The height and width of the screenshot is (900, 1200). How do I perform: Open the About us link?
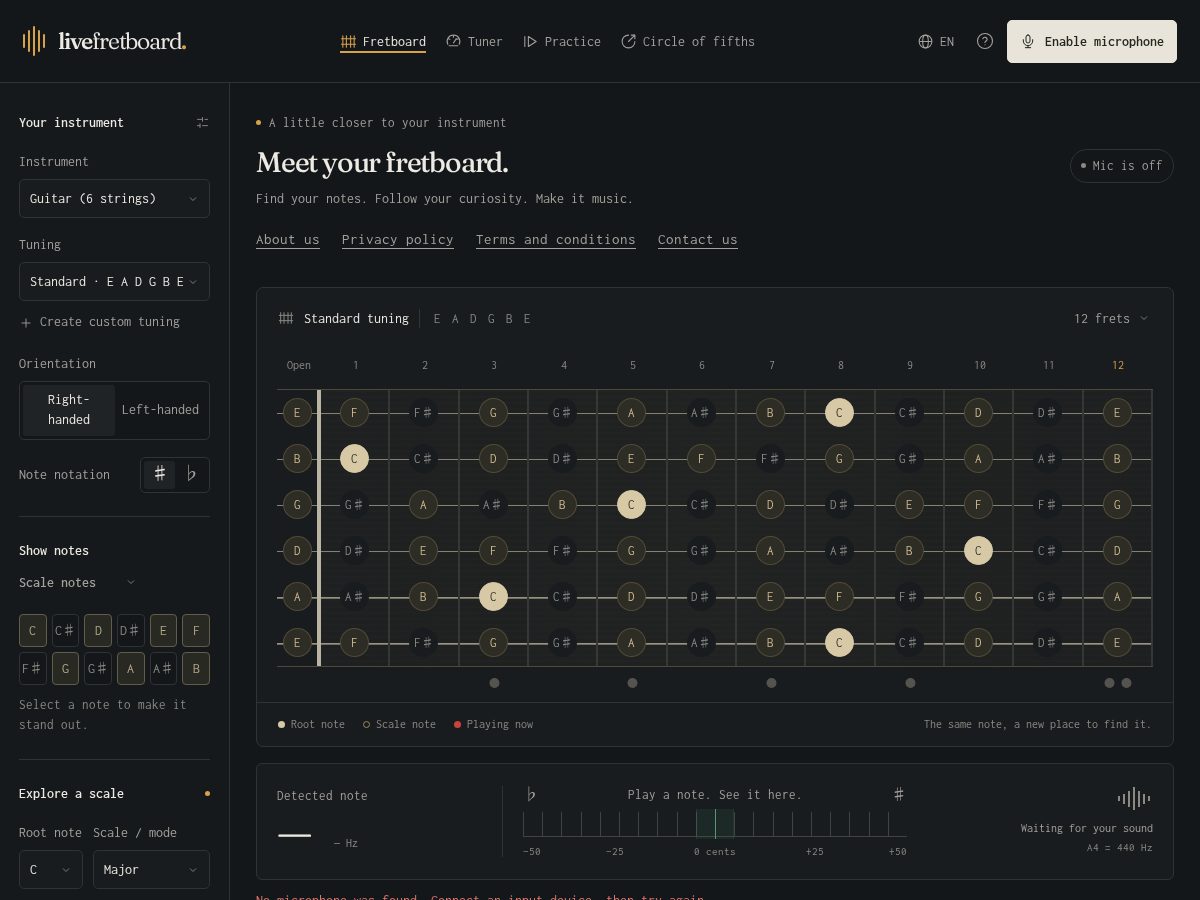[288, 240]
